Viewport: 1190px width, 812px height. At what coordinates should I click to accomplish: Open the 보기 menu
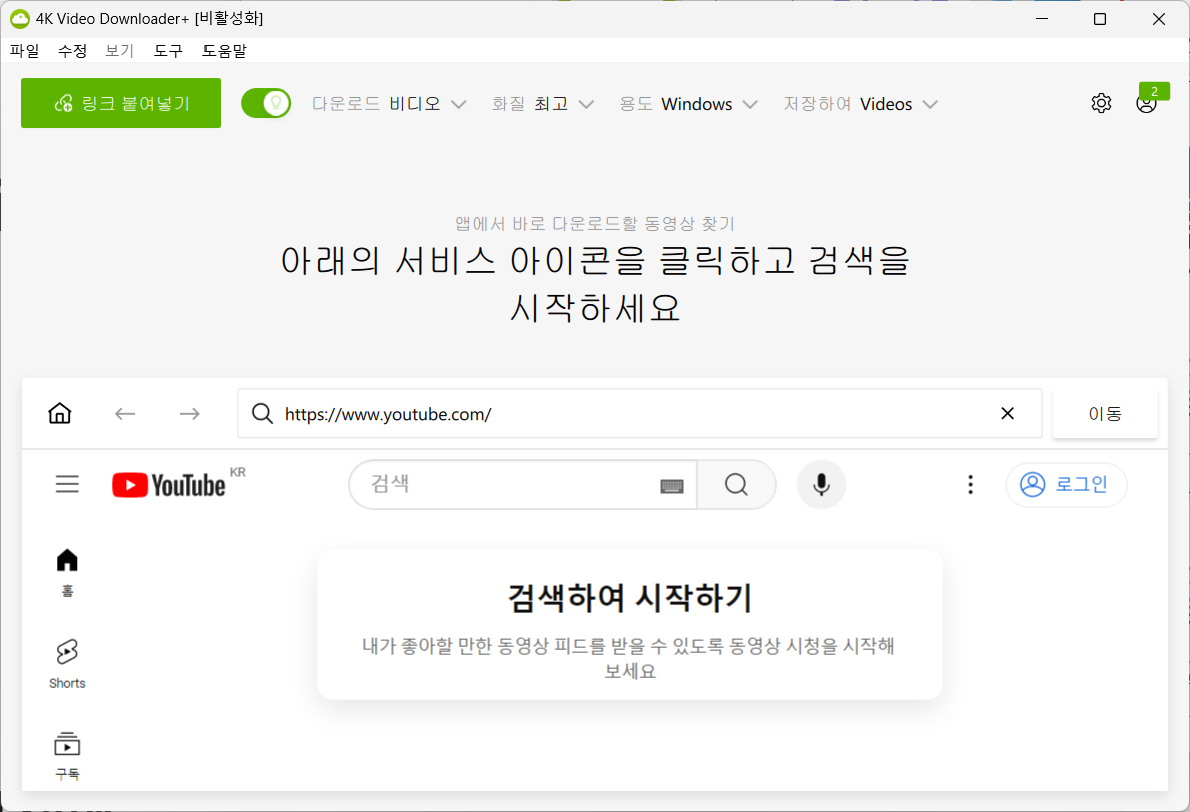119,51
